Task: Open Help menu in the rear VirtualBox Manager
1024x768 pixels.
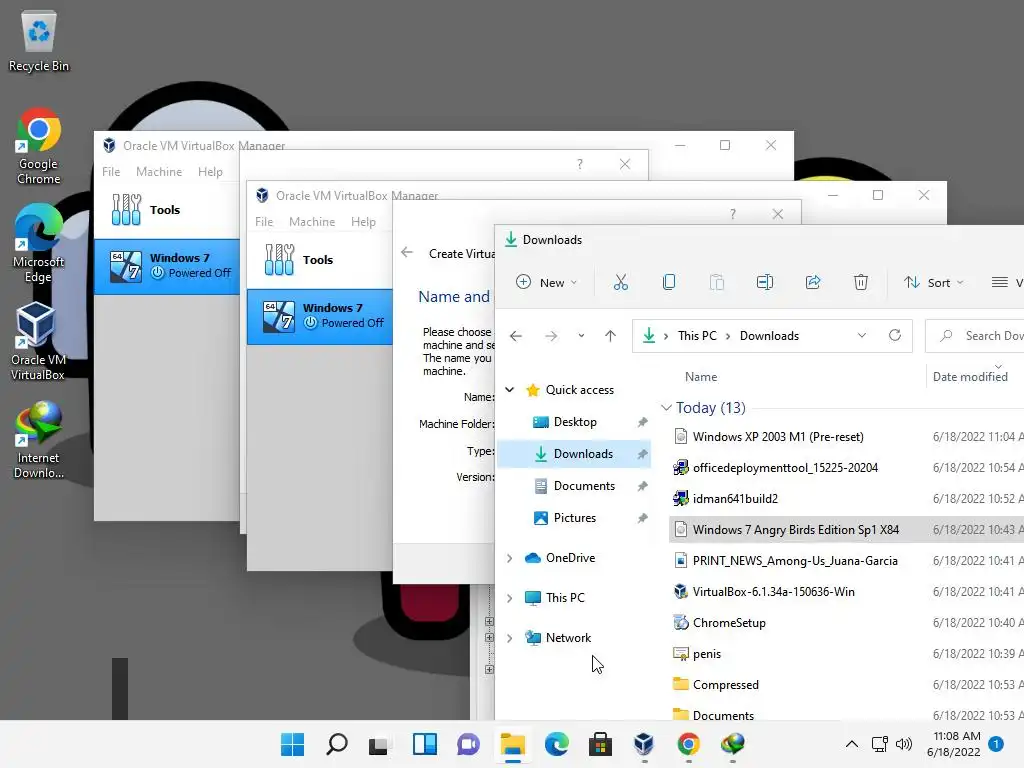Action: pyautogui.click(x=210, y=171)
